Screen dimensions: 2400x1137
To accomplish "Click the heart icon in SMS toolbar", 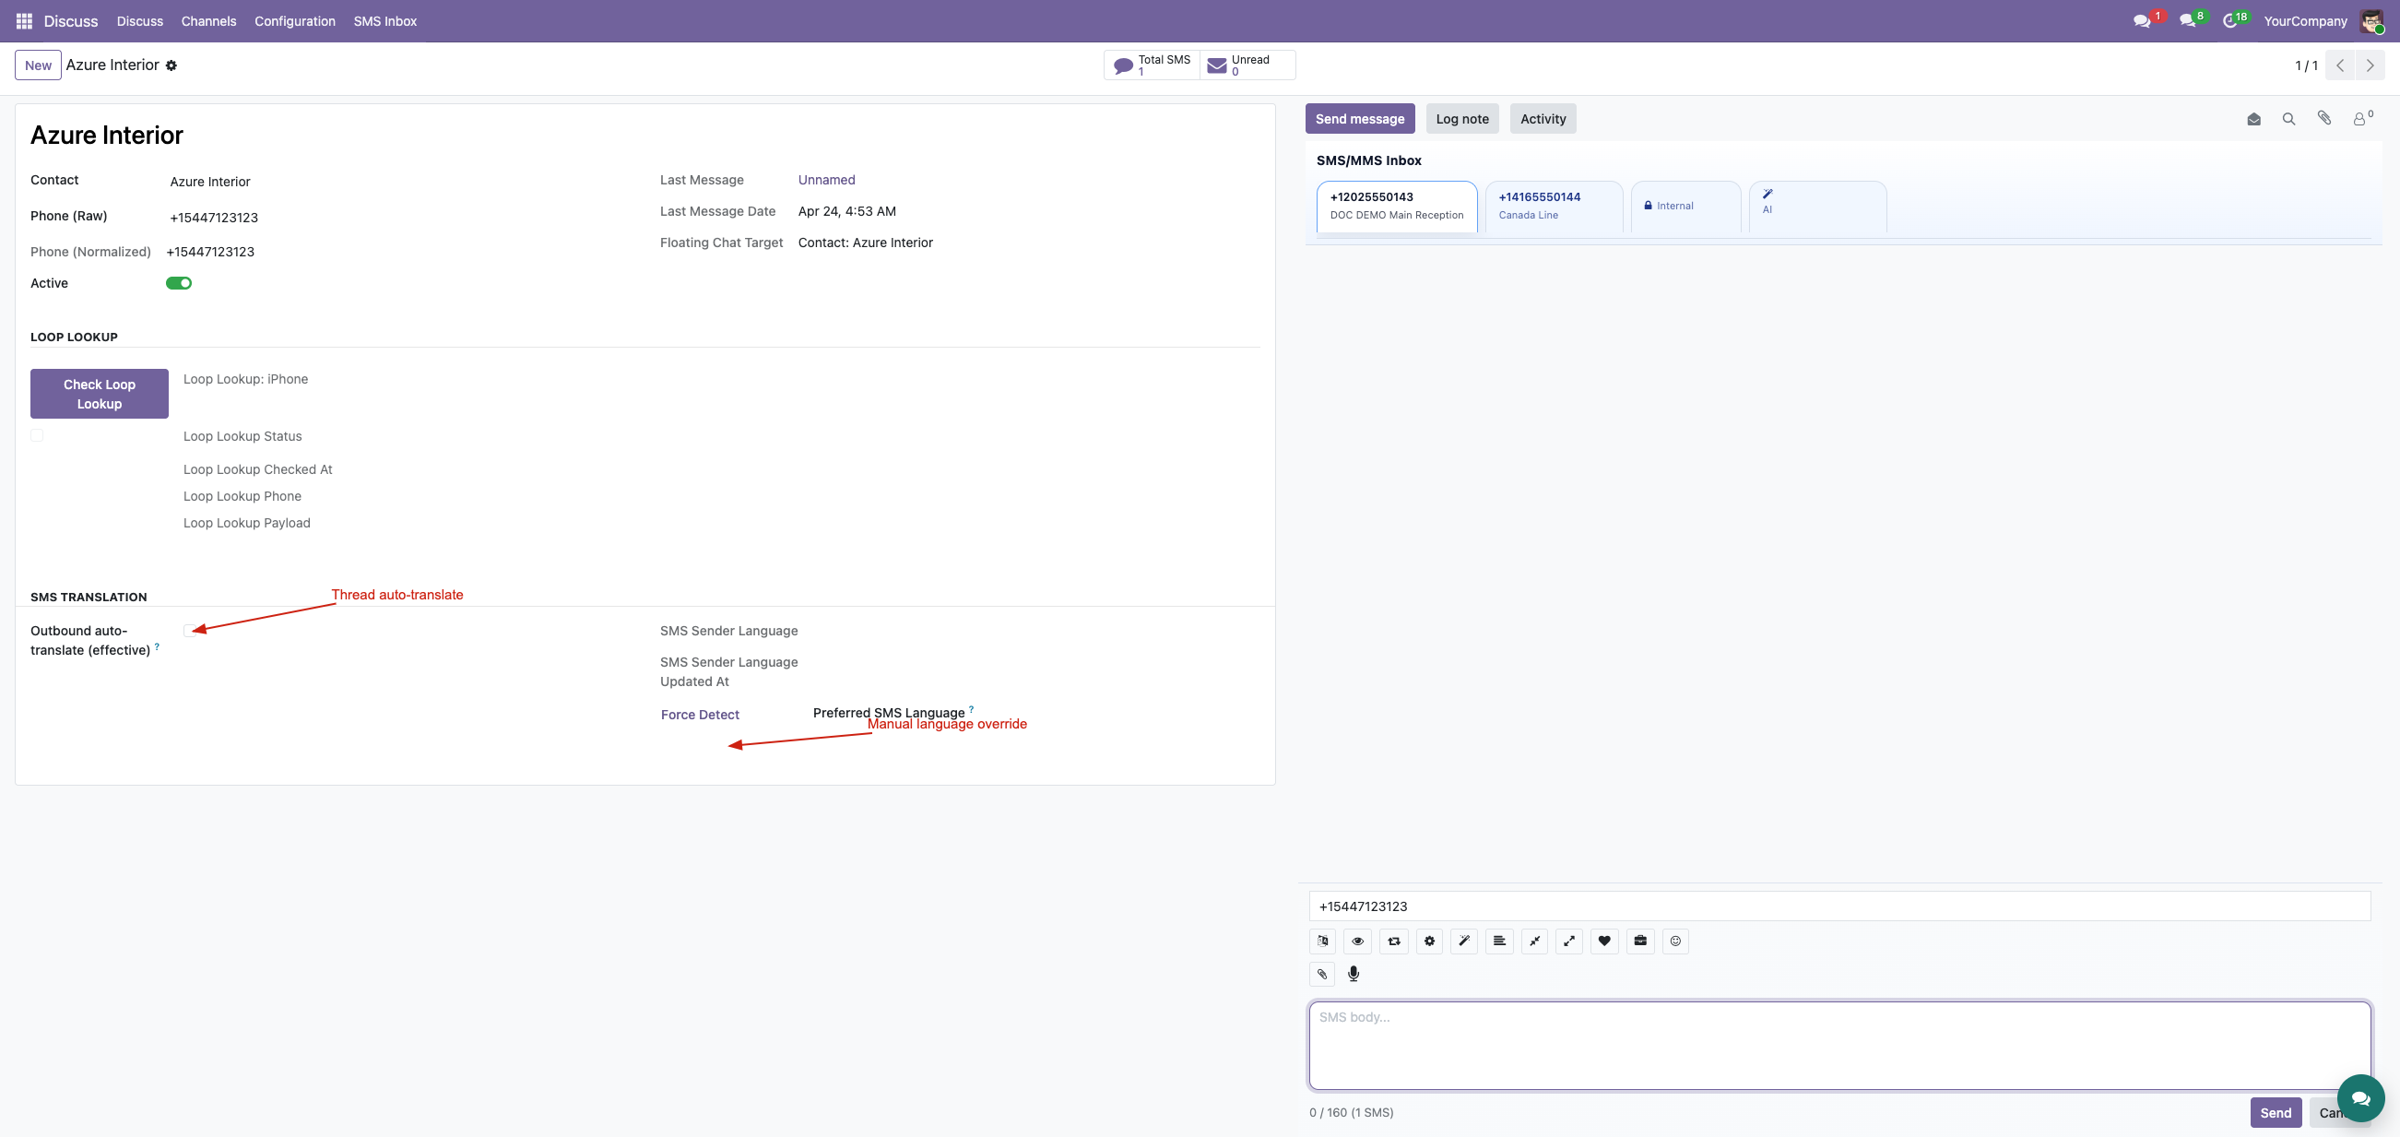I will 1604,941.
